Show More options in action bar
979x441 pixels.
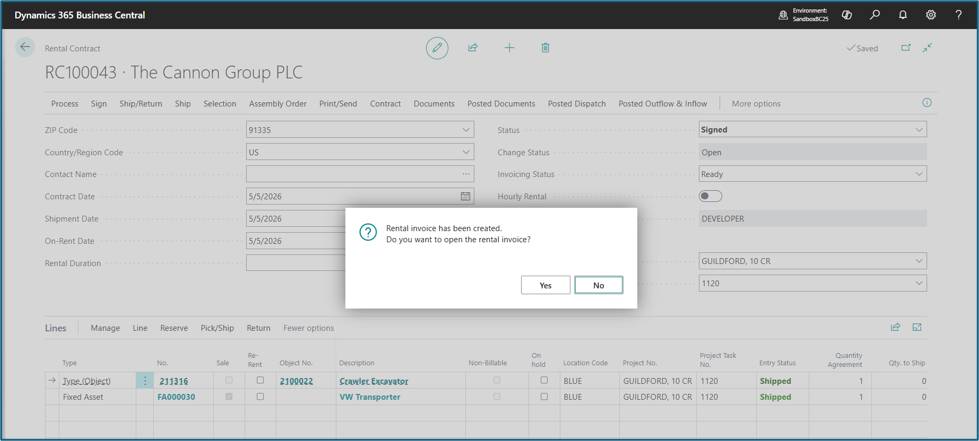[755, 104]
